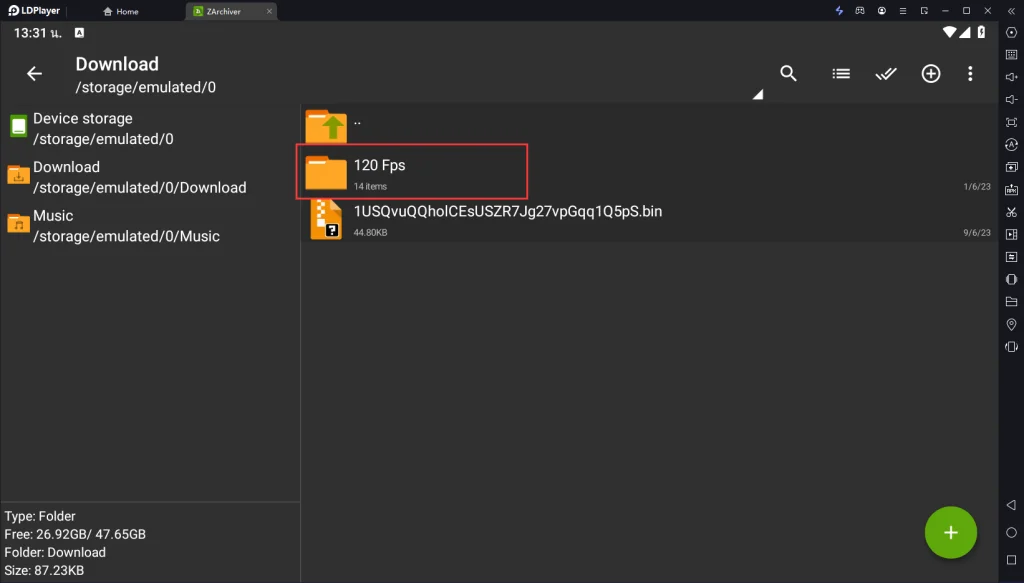This screenshot has height=583, width=1024.
Task: Open the operation recorder icon (circled A)
Action: click(x=1012, y=144)
